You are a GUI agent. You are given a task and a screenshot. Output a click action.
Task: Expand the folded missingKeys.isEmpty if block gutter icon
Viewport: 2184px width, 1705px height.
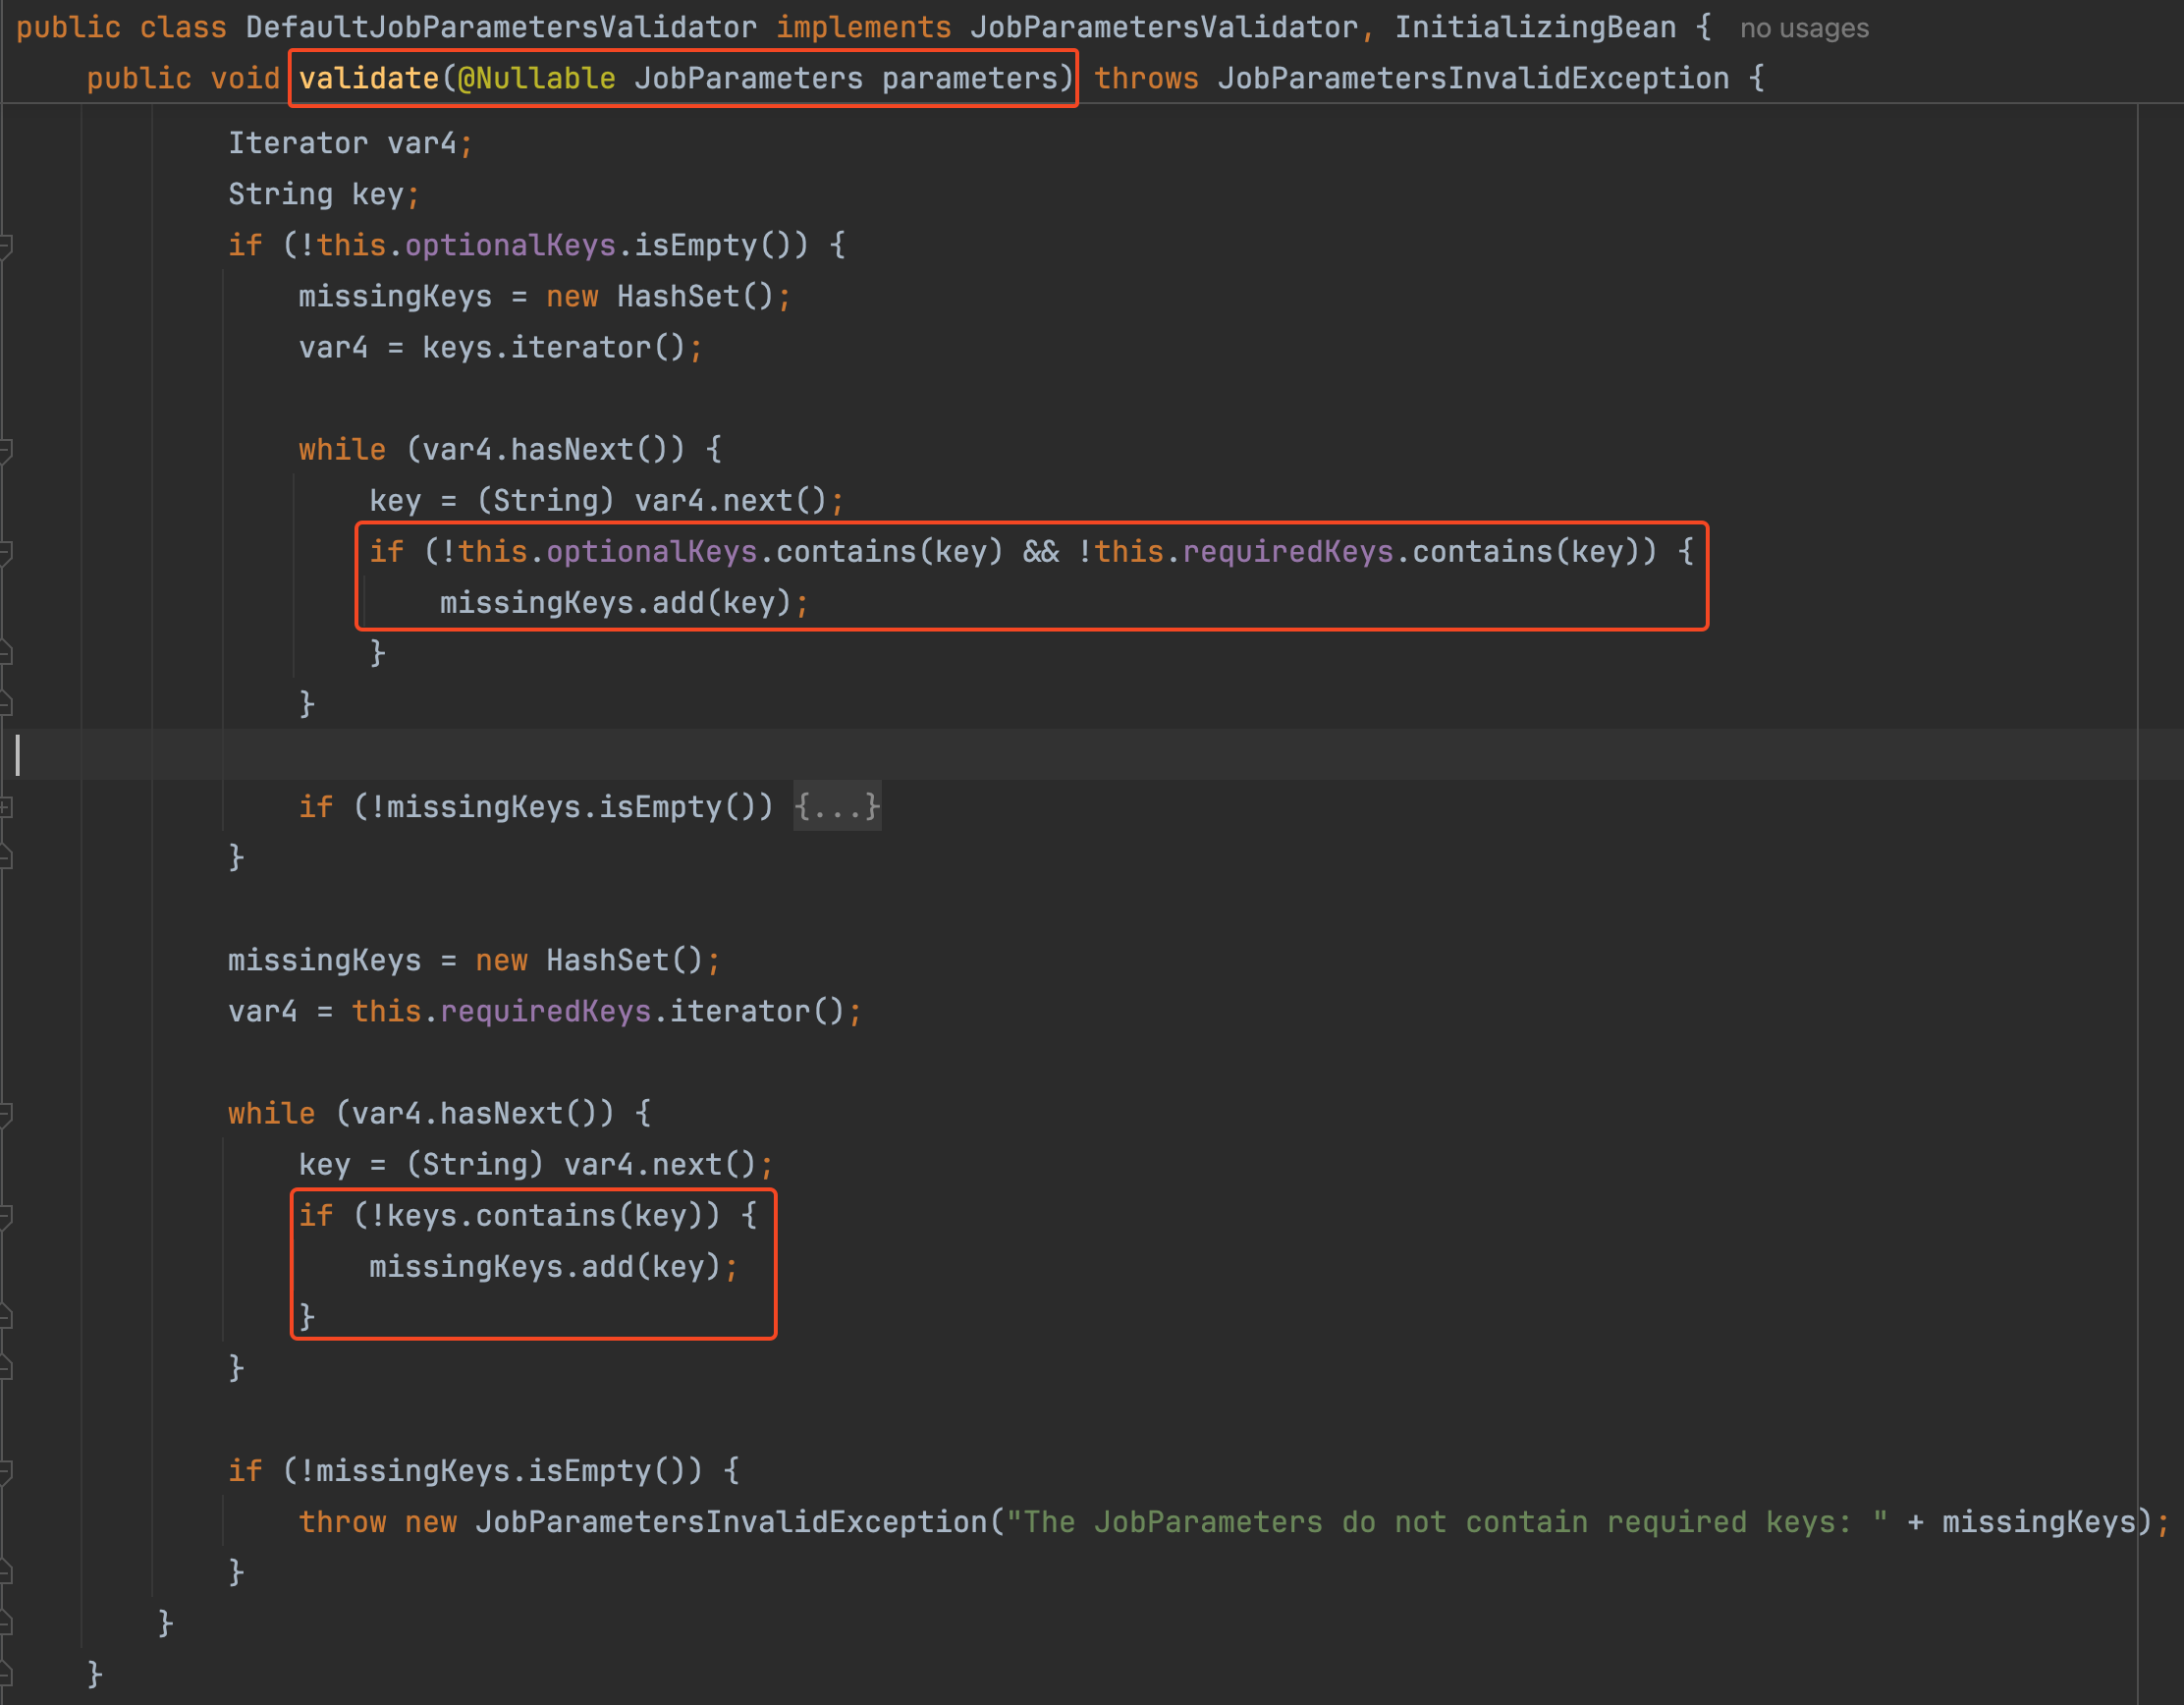[x=6, y=807]
